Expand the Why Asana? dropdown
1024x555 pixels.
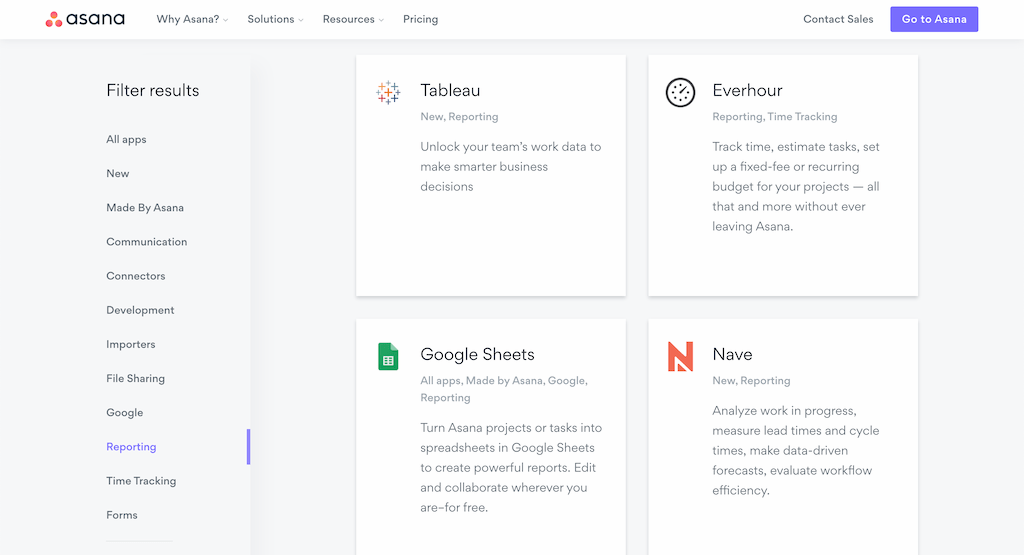point(192,19)
